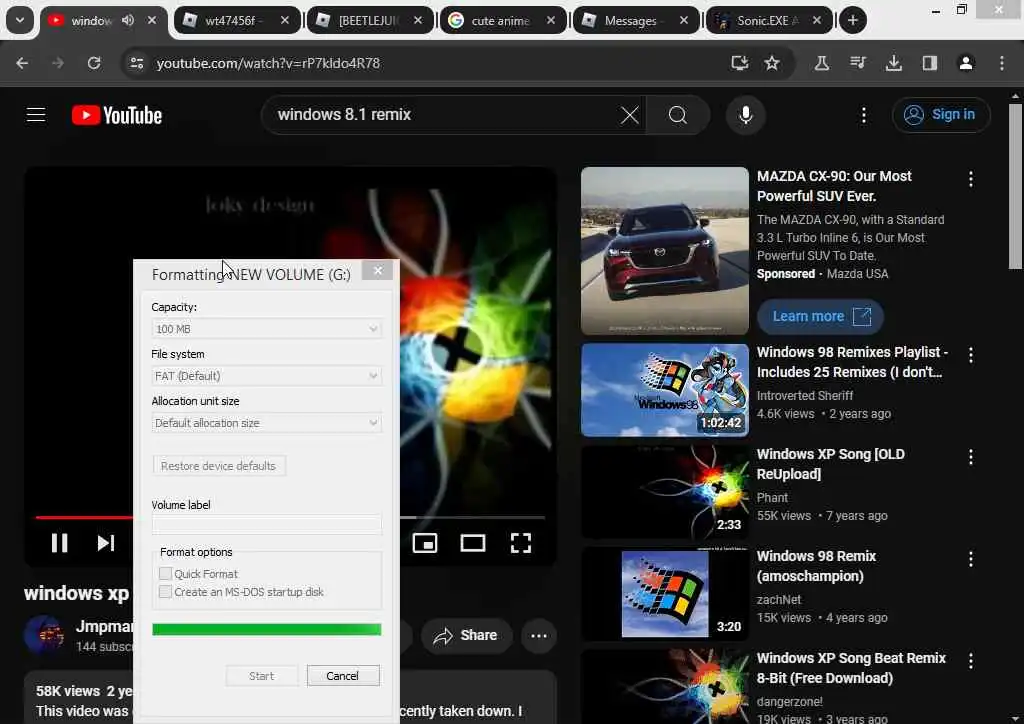1024x724 pixels.
Task: Clear the YouTube search text
Action: (630, 116)
